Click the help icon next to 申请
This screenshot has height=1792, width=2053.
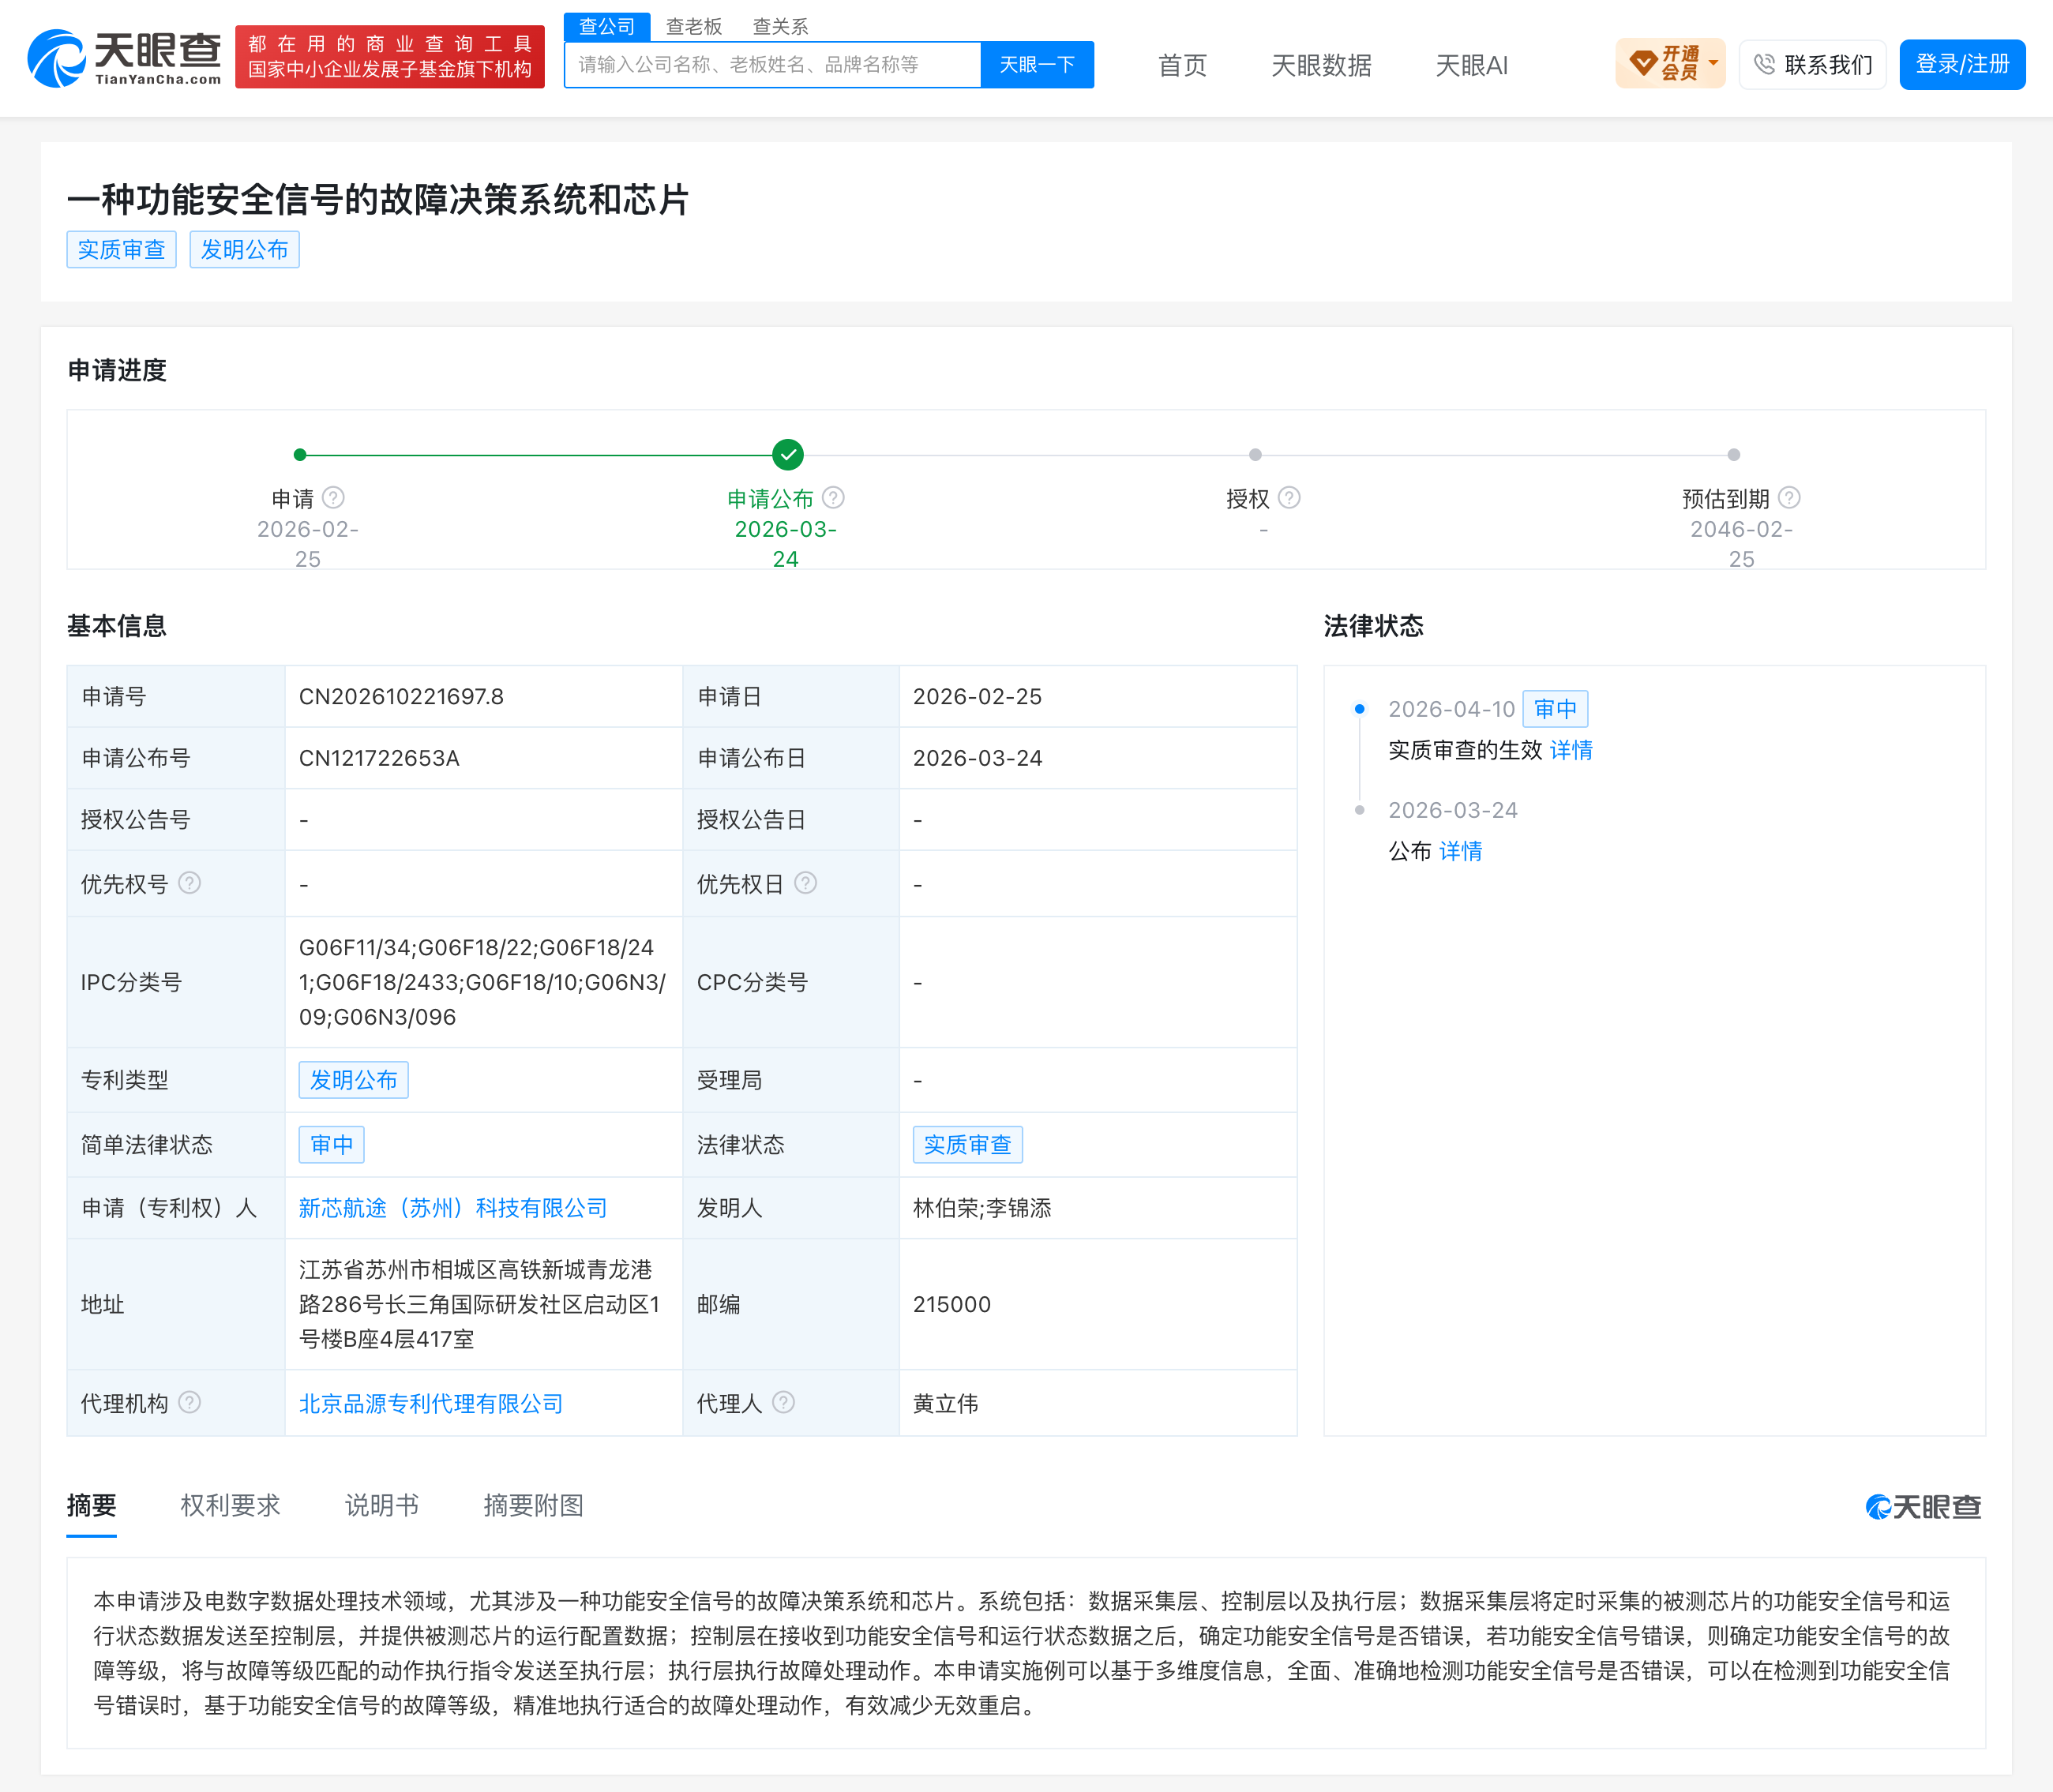(334, 498)
